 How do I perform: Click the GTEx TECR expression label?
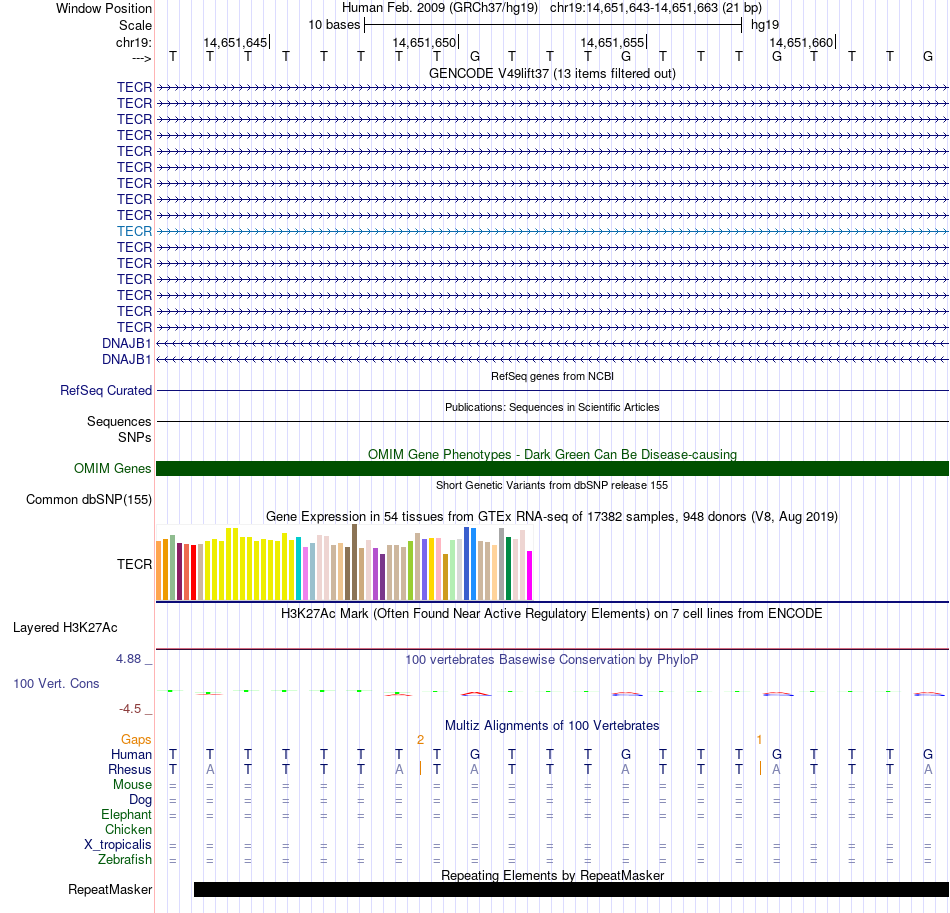135,565
